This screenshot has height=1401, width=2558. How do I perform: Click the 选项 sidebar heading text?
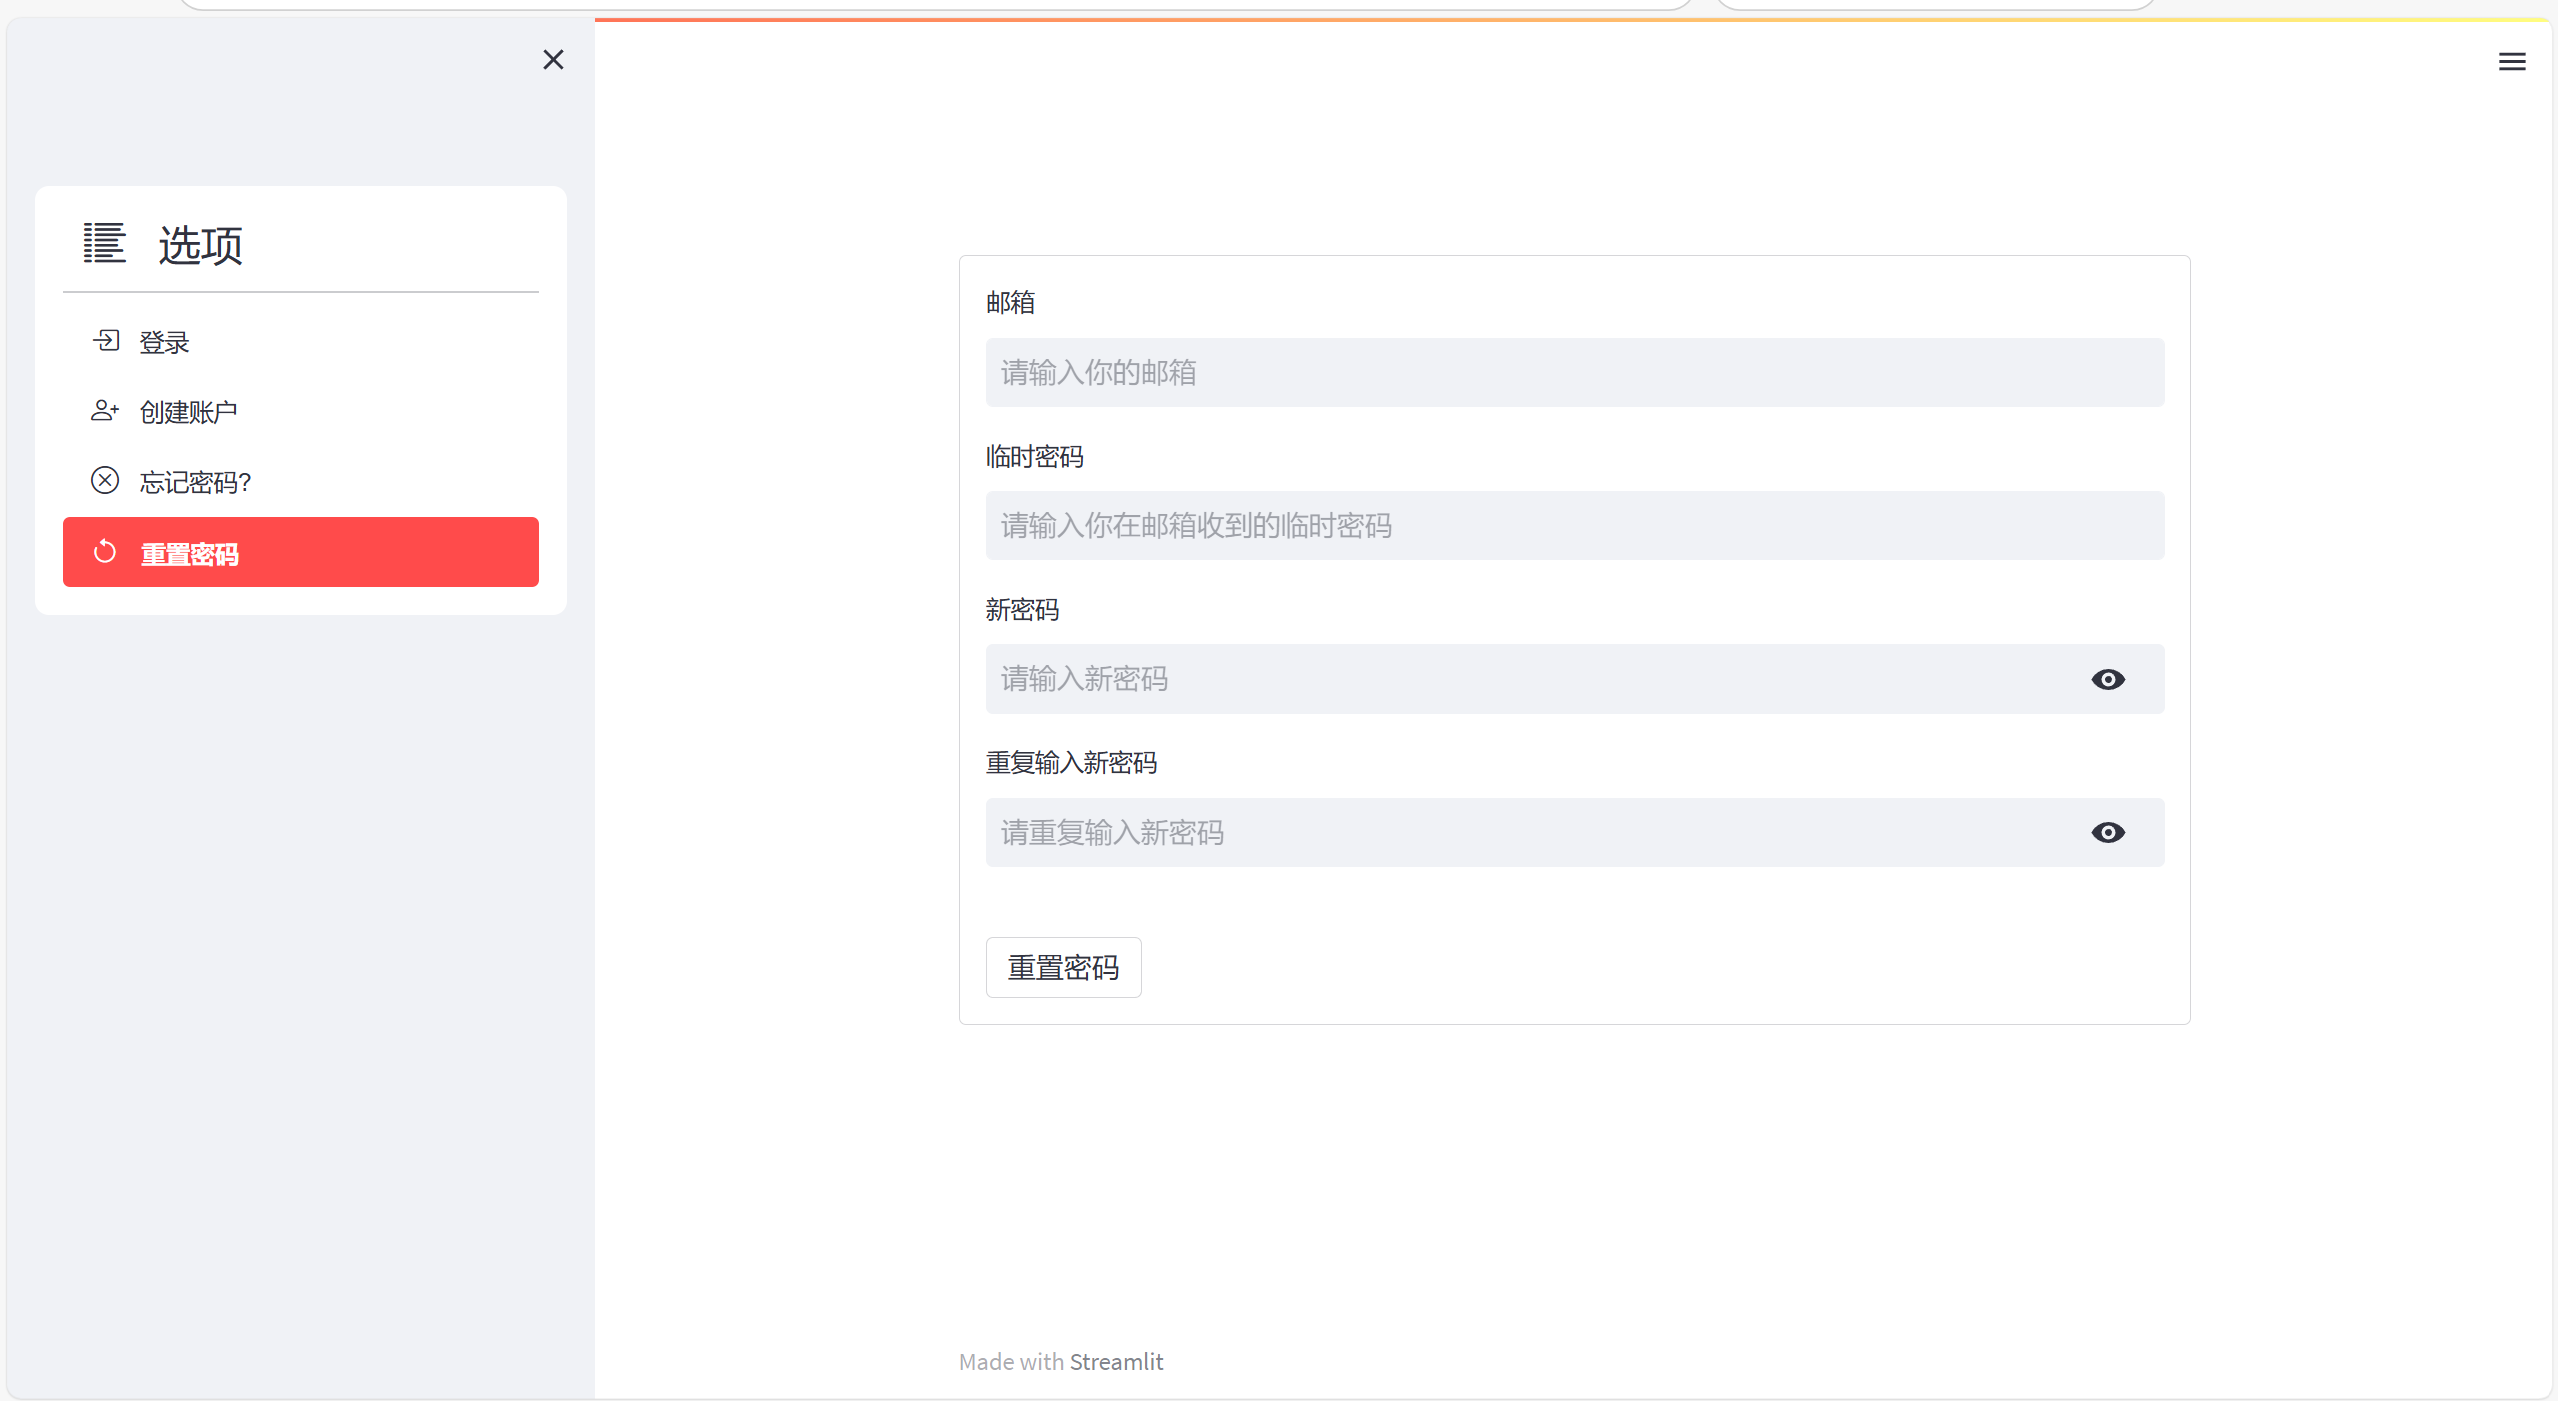(x=200, y=245)
